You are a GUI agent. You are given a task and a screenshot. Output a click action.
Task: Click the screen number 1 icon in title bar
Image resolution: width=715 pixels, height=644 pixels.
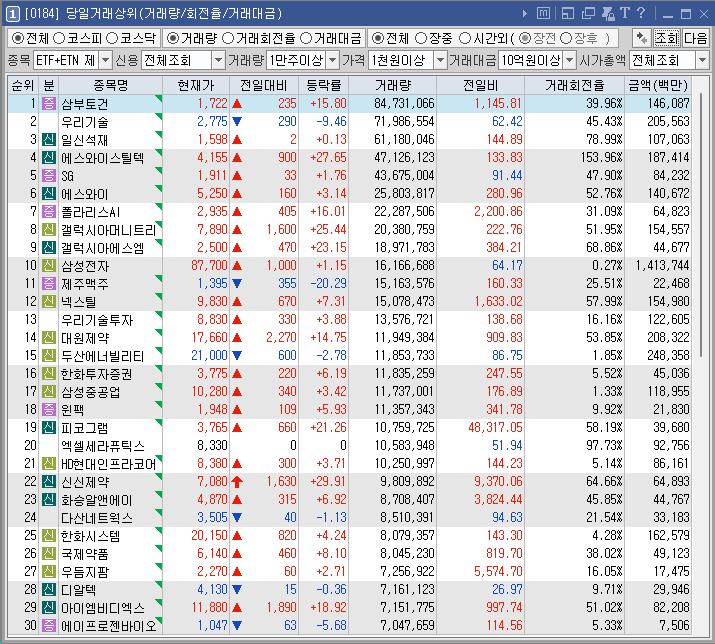pos(12,14)
